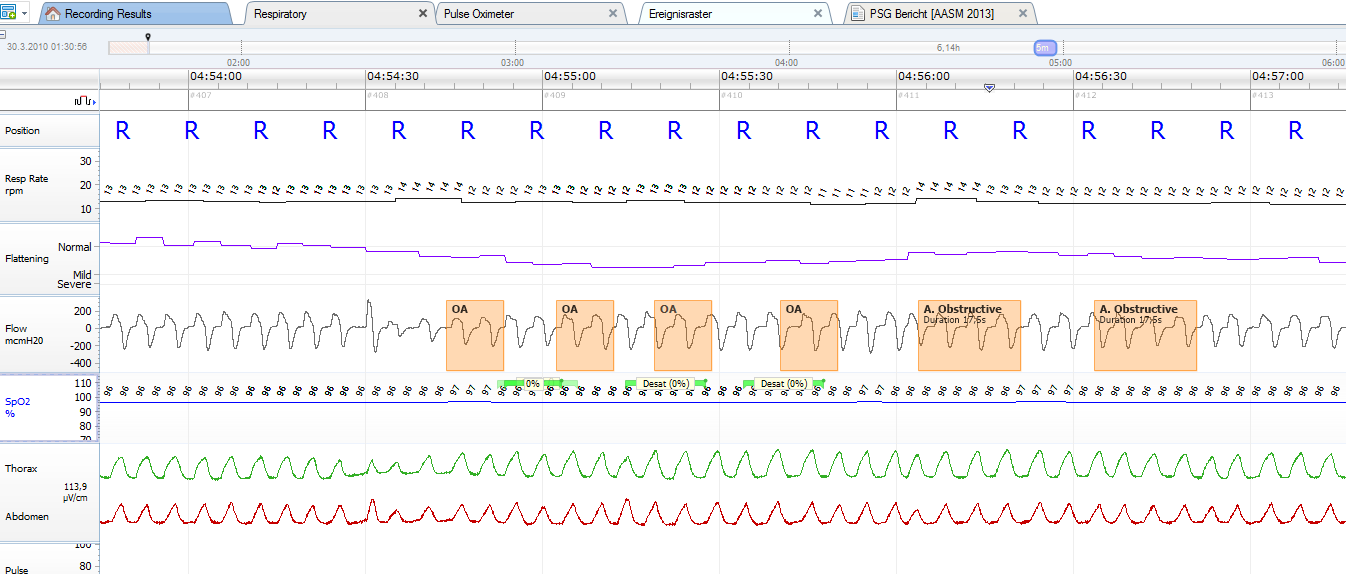Click the Desat (0%) label near 04:55:40

point(784,383)
